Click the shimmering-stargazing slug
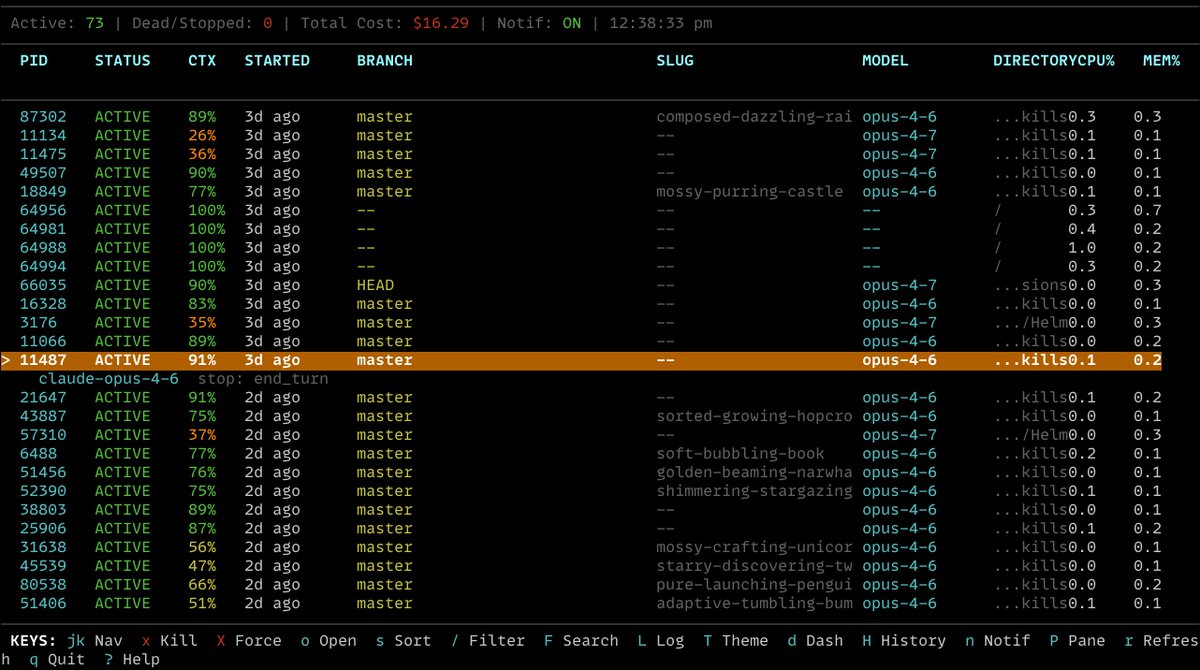This screenshot has width=1200, height=670. [x=754, y=491]
